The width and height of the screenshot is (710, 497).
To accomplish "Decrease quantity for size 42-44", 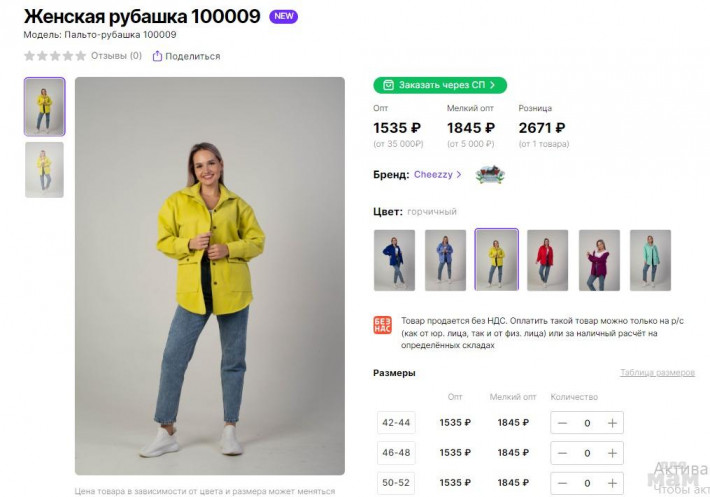I will pos(562,423).
